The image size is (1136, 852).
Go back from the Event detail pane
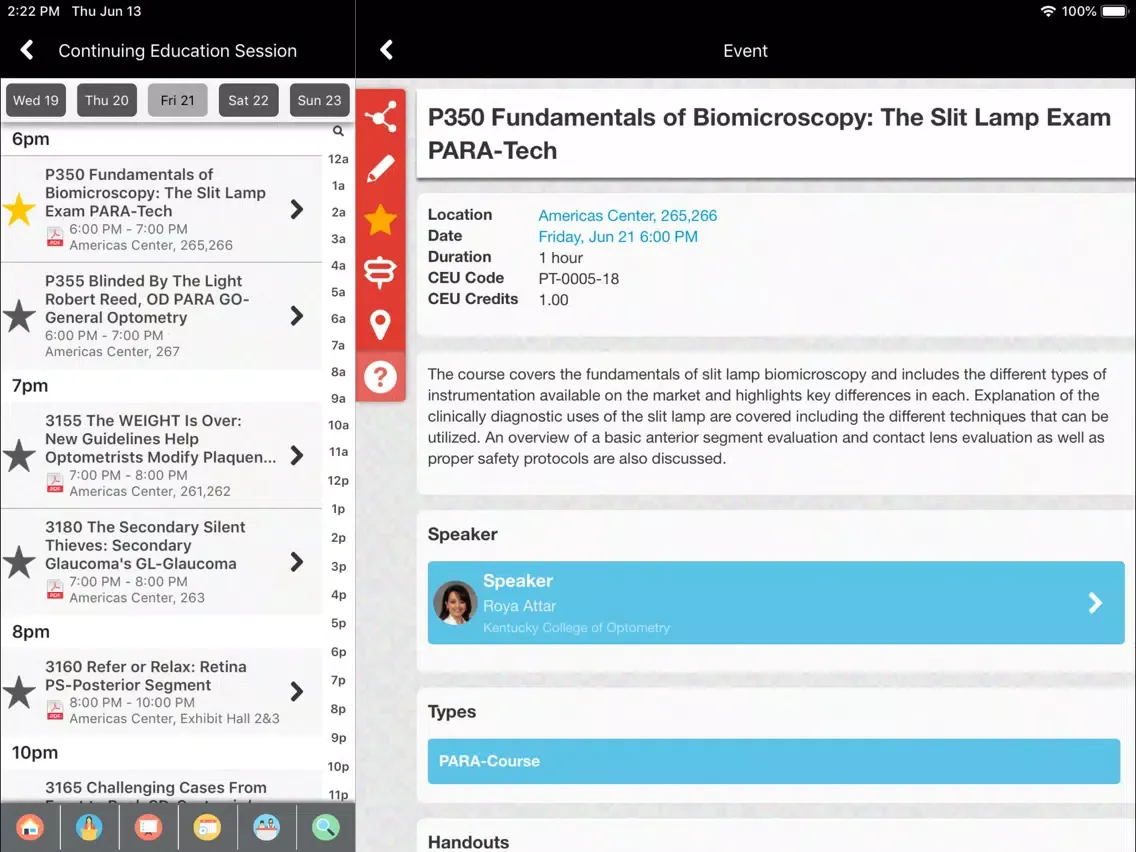point(387,50)
